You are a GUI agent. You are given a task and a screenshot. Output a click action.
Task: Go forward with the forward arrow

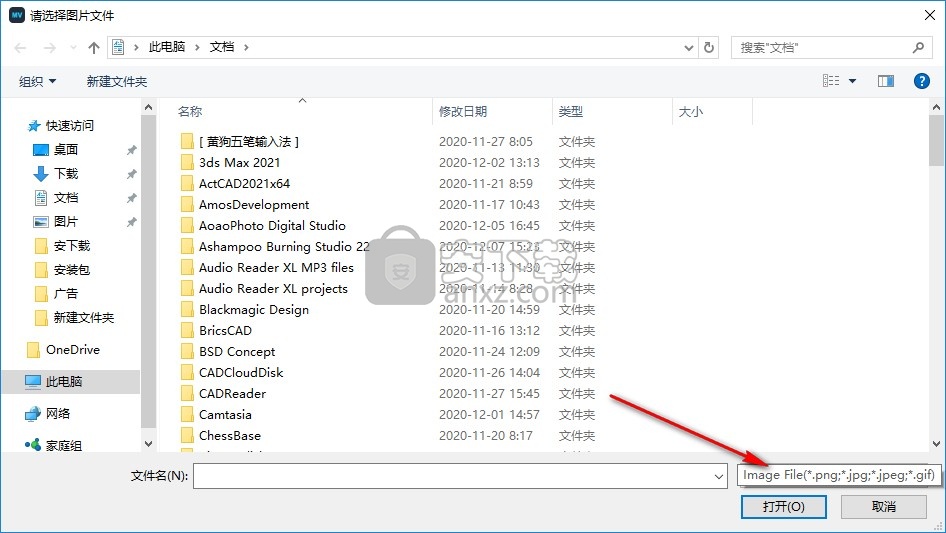(x=49, y=48)
